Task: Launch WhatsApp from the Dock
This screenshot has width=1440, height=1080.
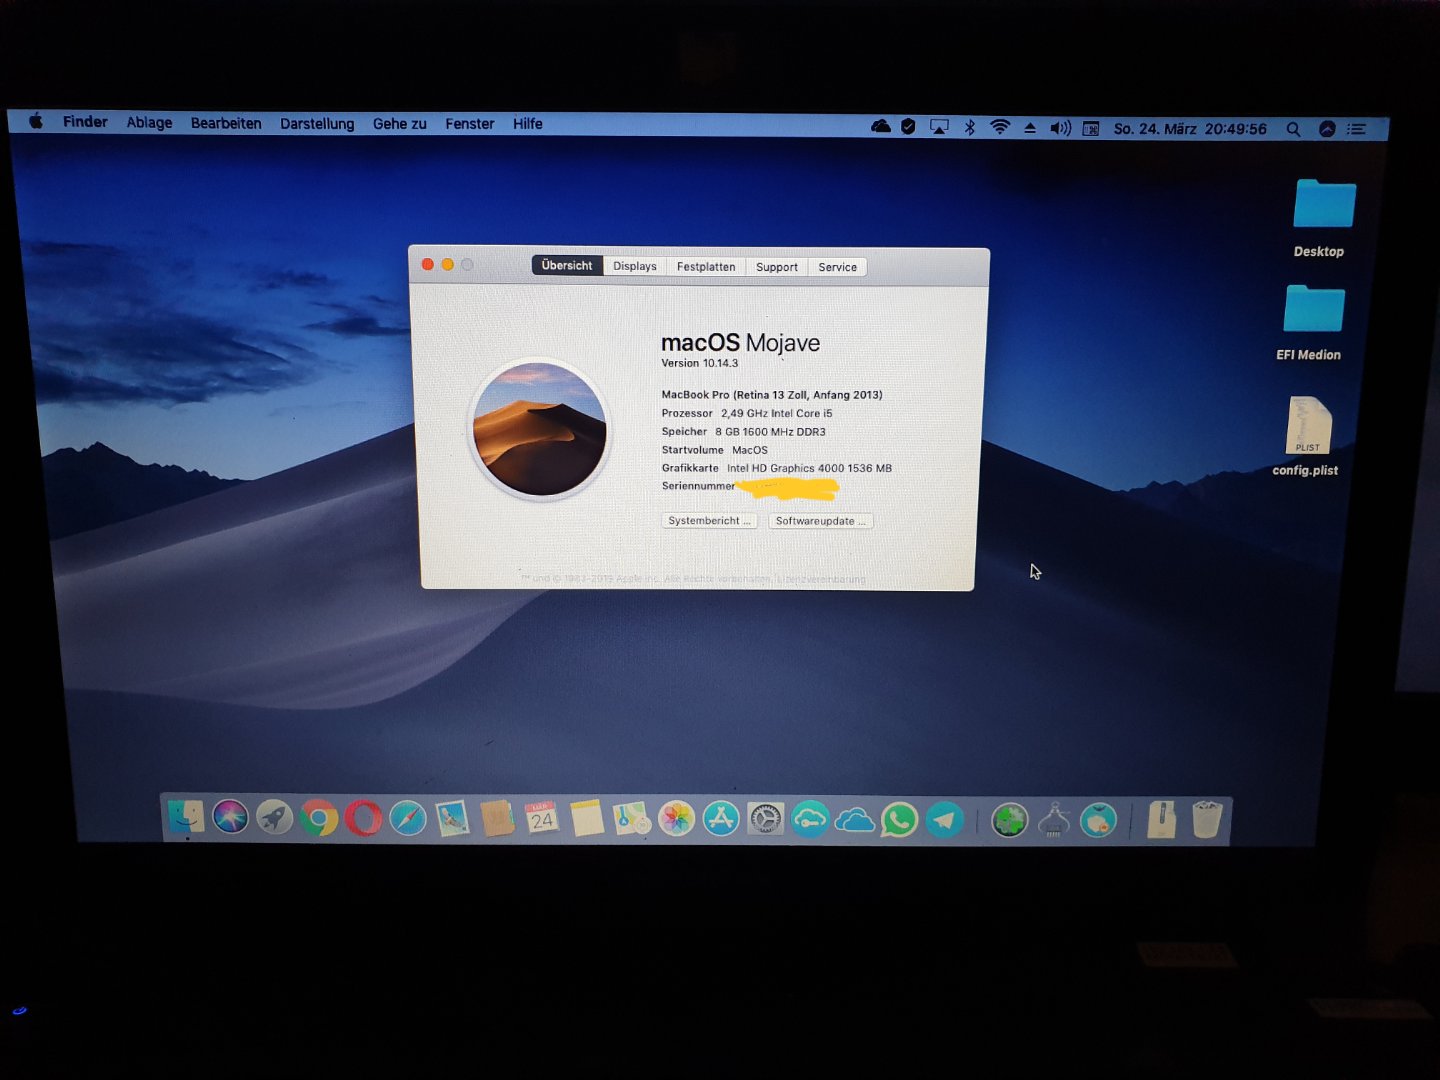Action: pyautogui.click(x=899, y=820)
